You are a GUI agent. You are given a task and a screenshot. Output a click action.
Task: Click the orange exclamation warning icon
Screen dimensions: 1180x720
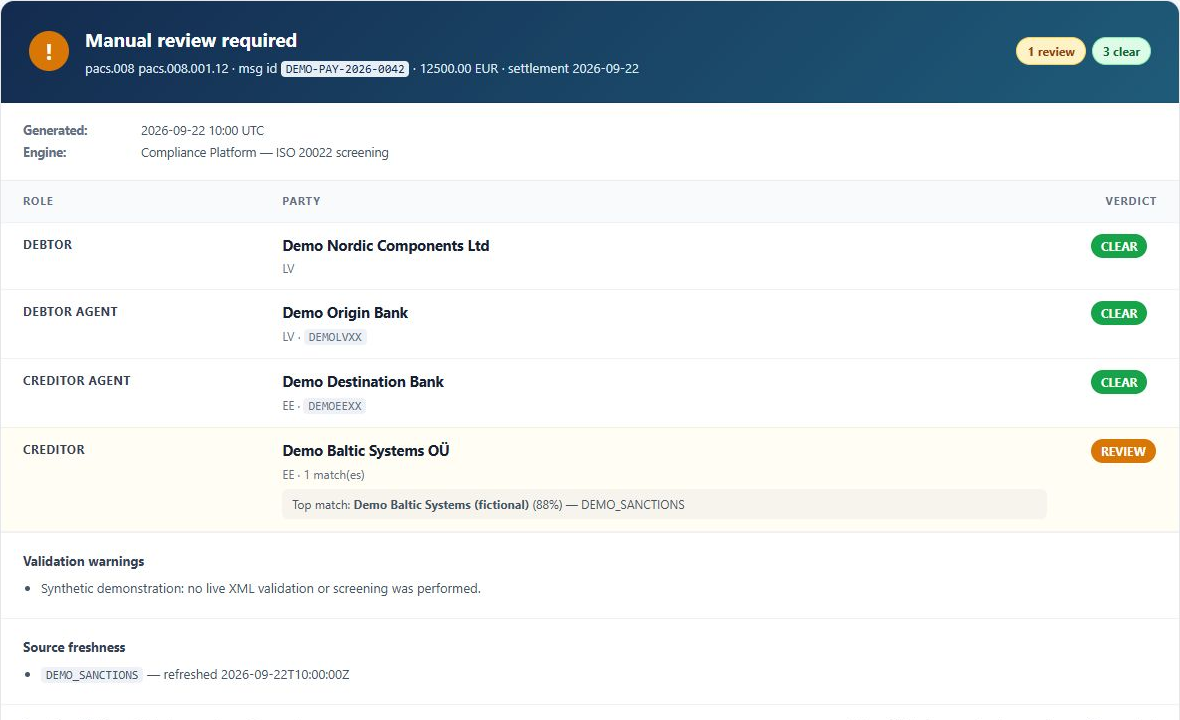pos(49,51)
